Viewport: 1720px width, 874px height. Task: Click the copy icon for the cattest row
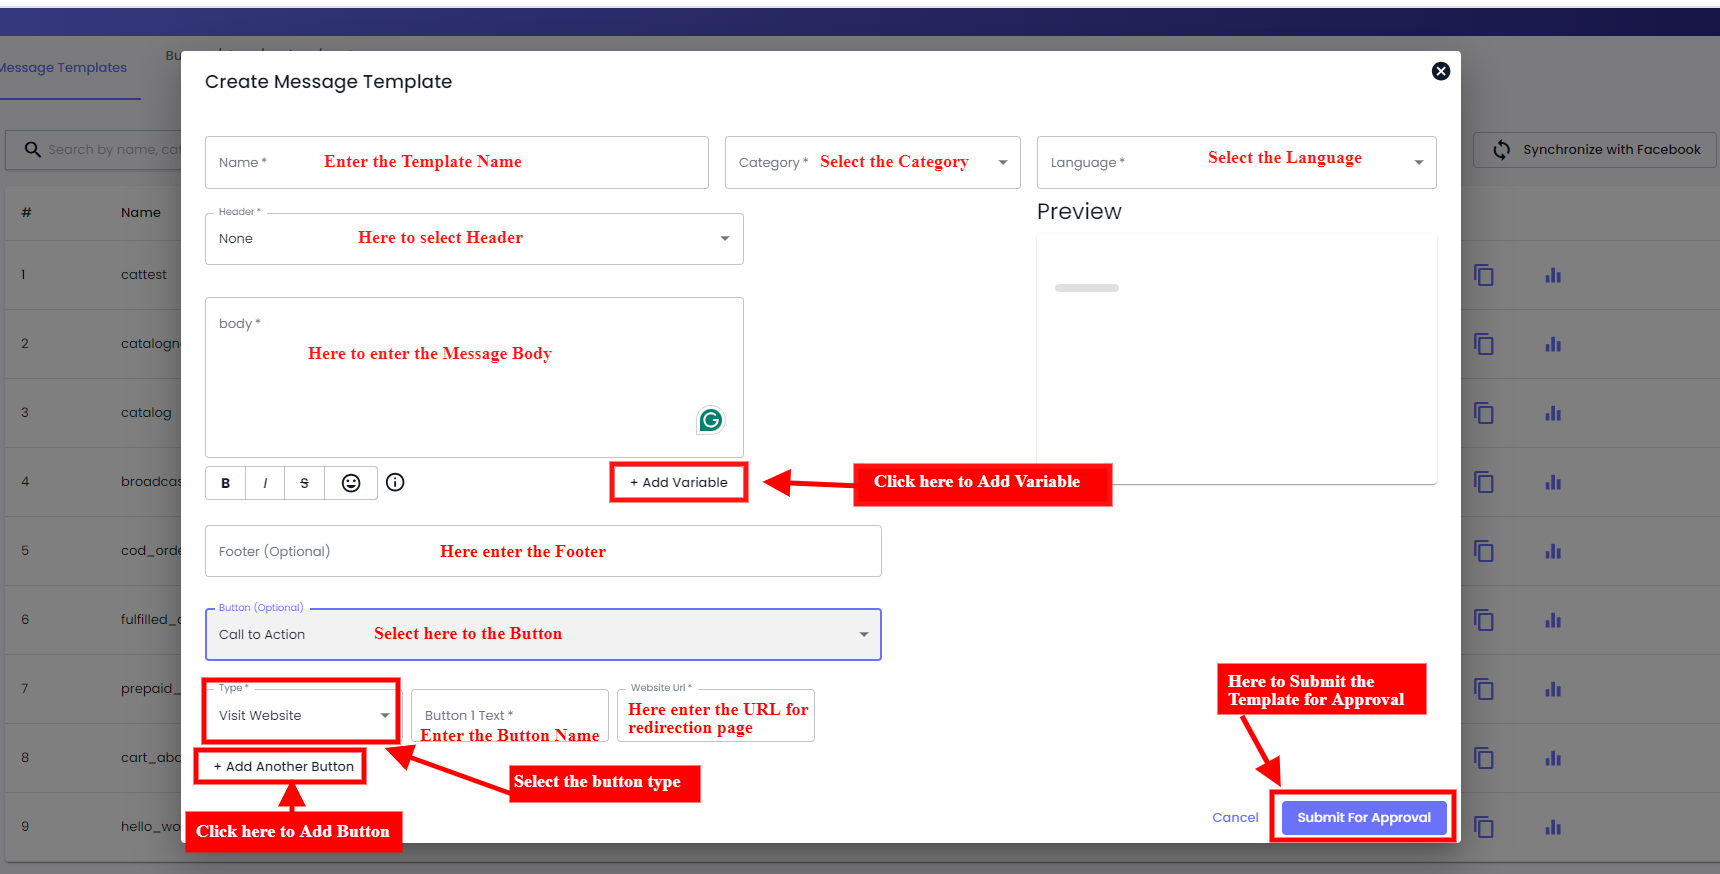pyautogui.click(x=1484, y=275)
